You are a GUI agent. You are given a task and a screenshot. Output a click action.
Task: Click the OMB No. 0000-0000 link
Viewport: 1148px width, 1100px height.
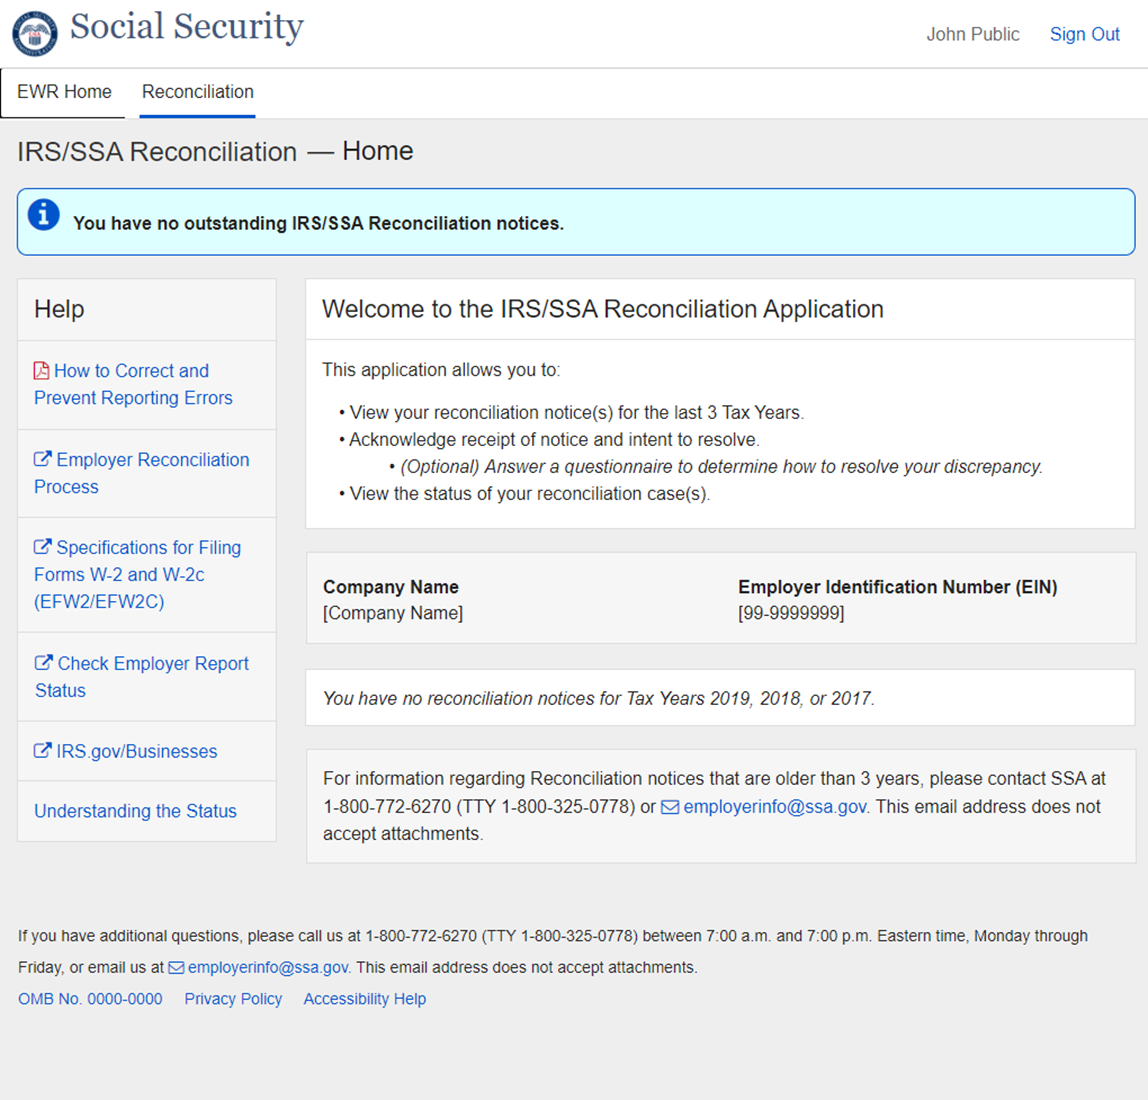tap(90, 999)
